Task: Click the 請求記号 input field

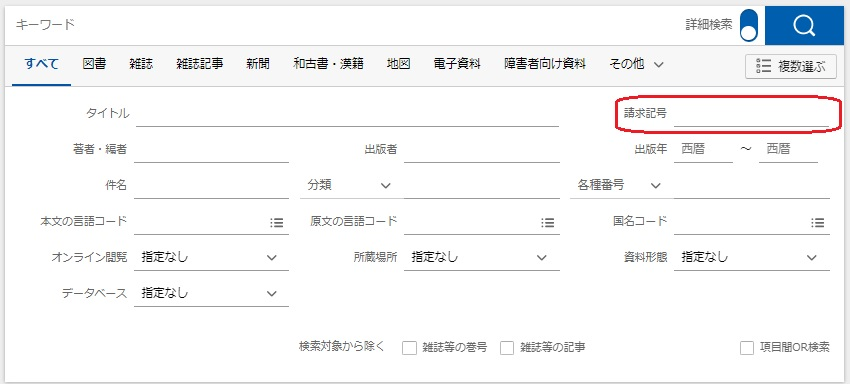Action: click(751, 114)
